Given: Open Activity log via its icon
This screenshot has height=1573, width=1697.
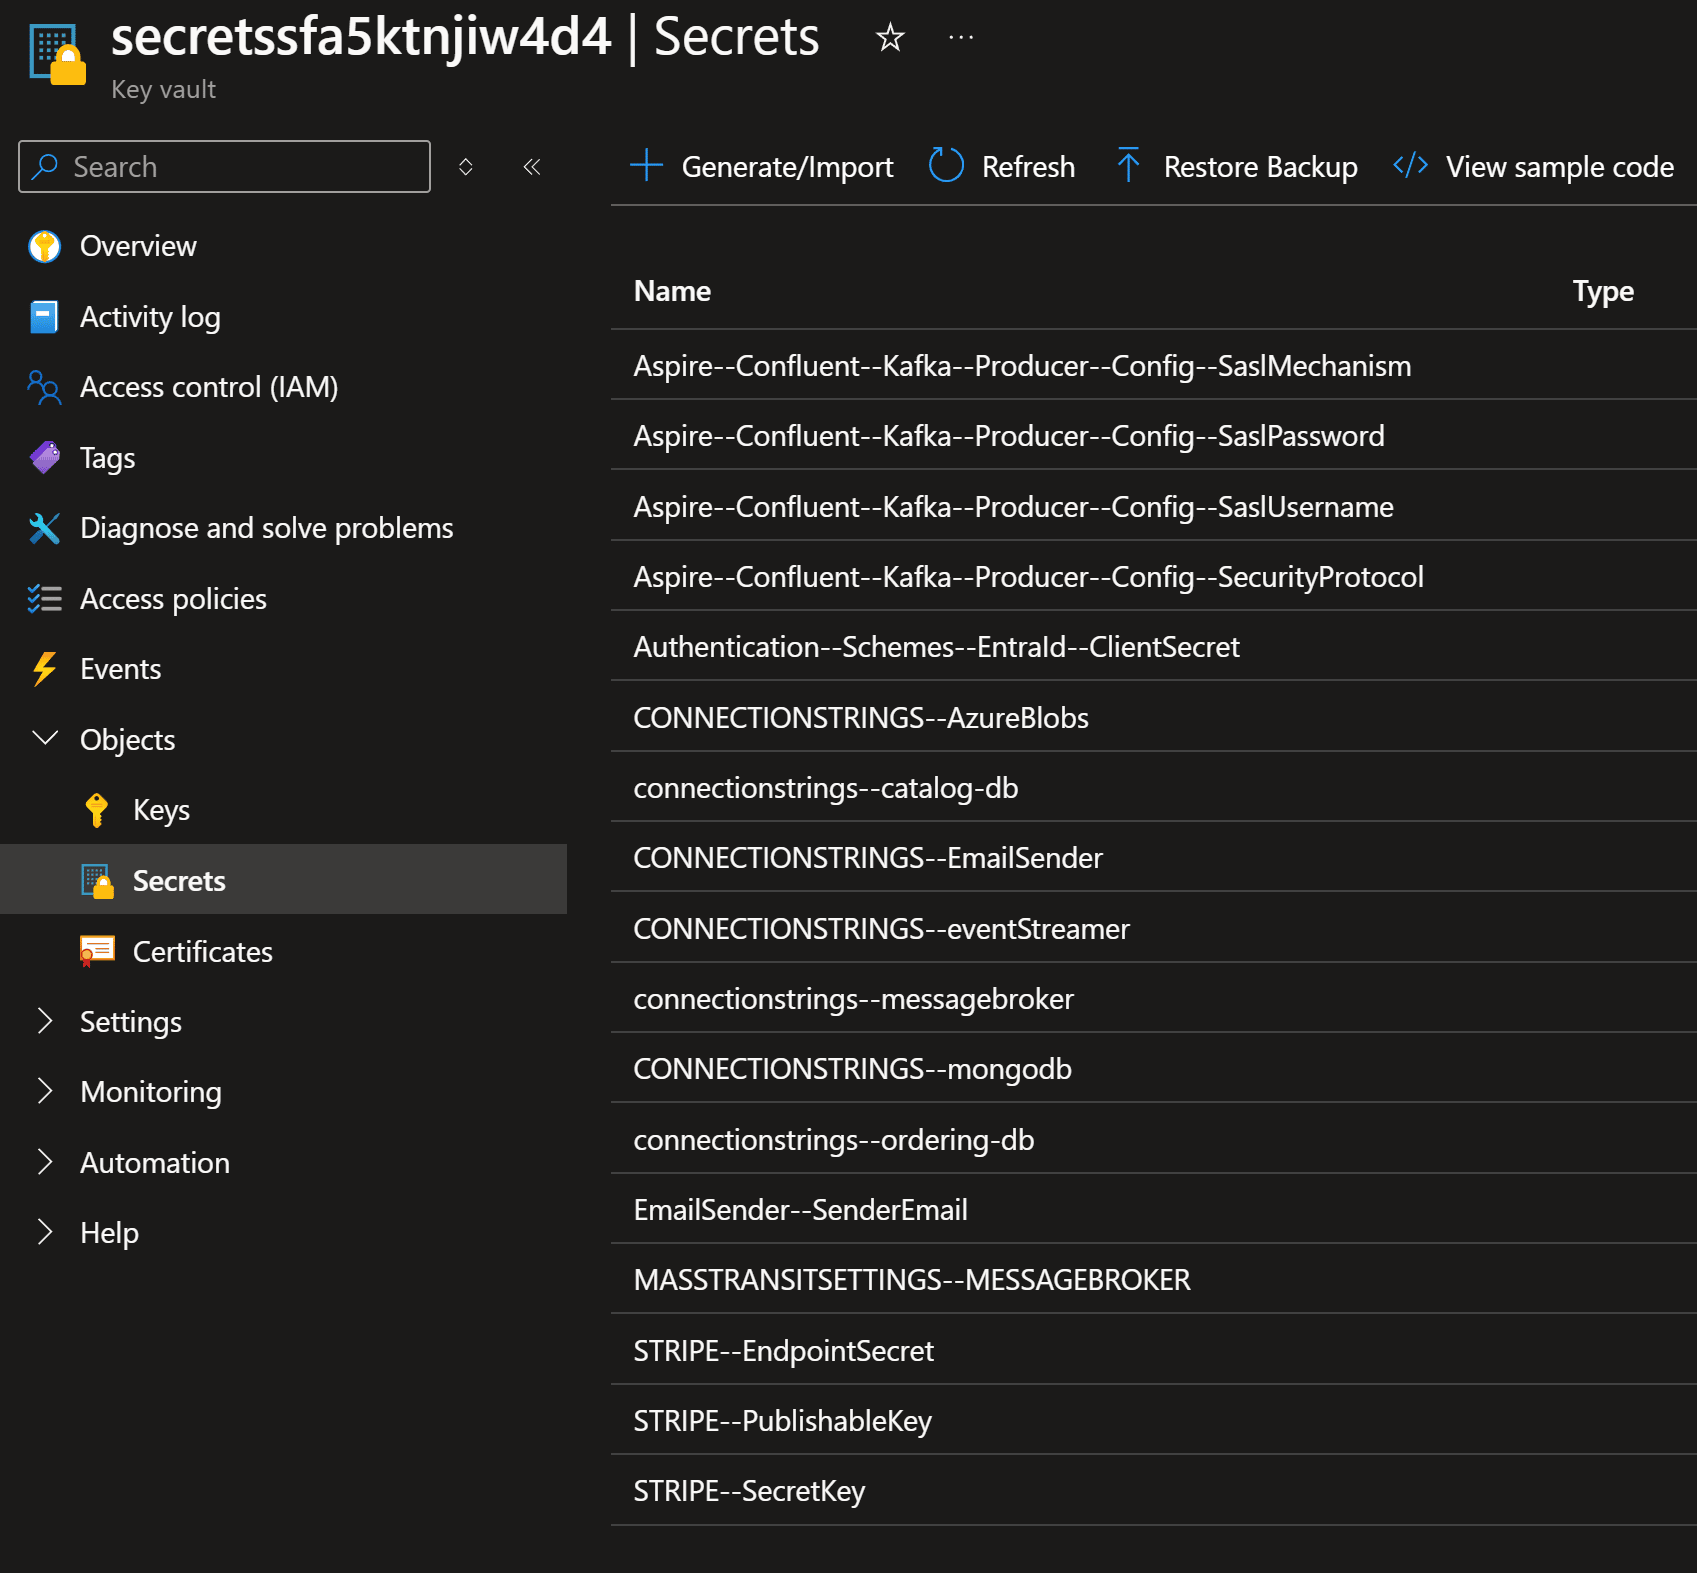Looking at the screenshot, I should [x=44, y=316].
